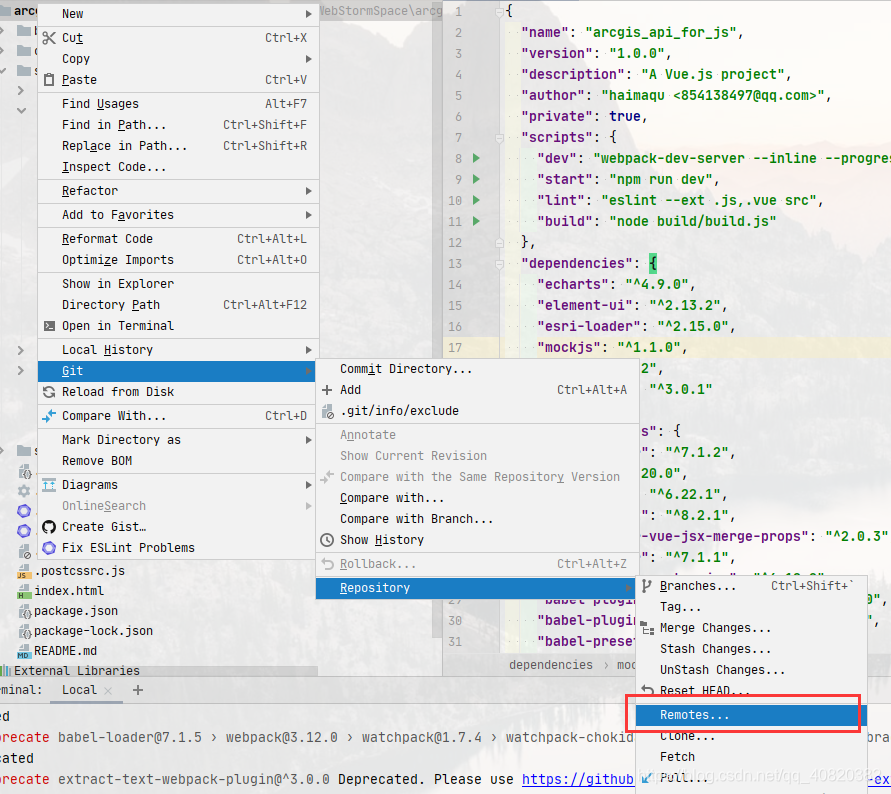Expand Add to Favorites submenu arrow
The height and width of the screenshot is (794, 891).
pyautogui.click(x=309, y=215)
